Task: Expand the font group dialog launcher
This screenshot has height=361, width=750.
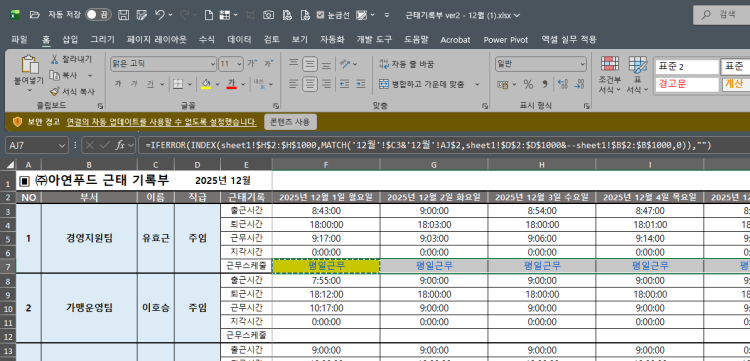Action: [x=276, y=105]
